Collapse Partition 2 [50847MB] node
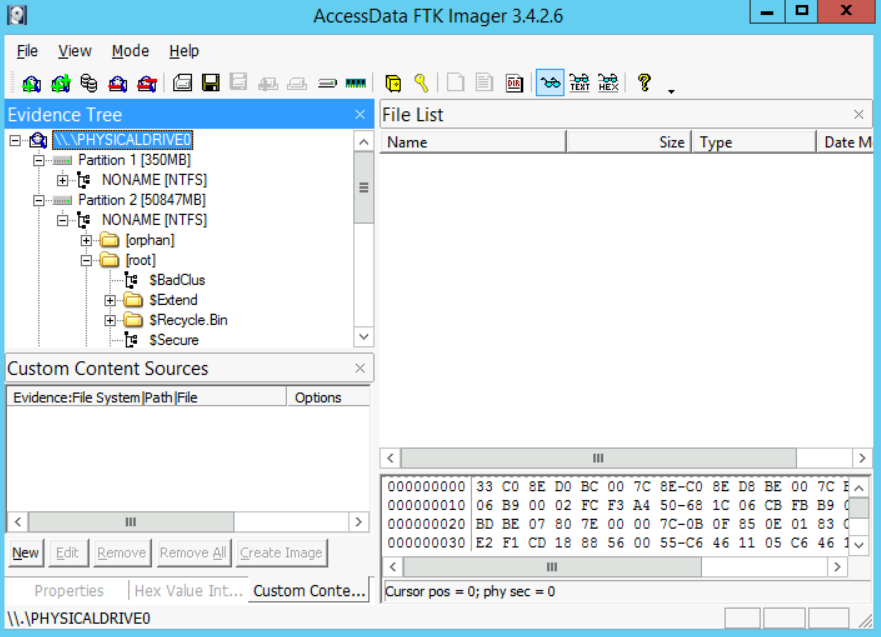The image size is (881, 637). pos(38,200)
